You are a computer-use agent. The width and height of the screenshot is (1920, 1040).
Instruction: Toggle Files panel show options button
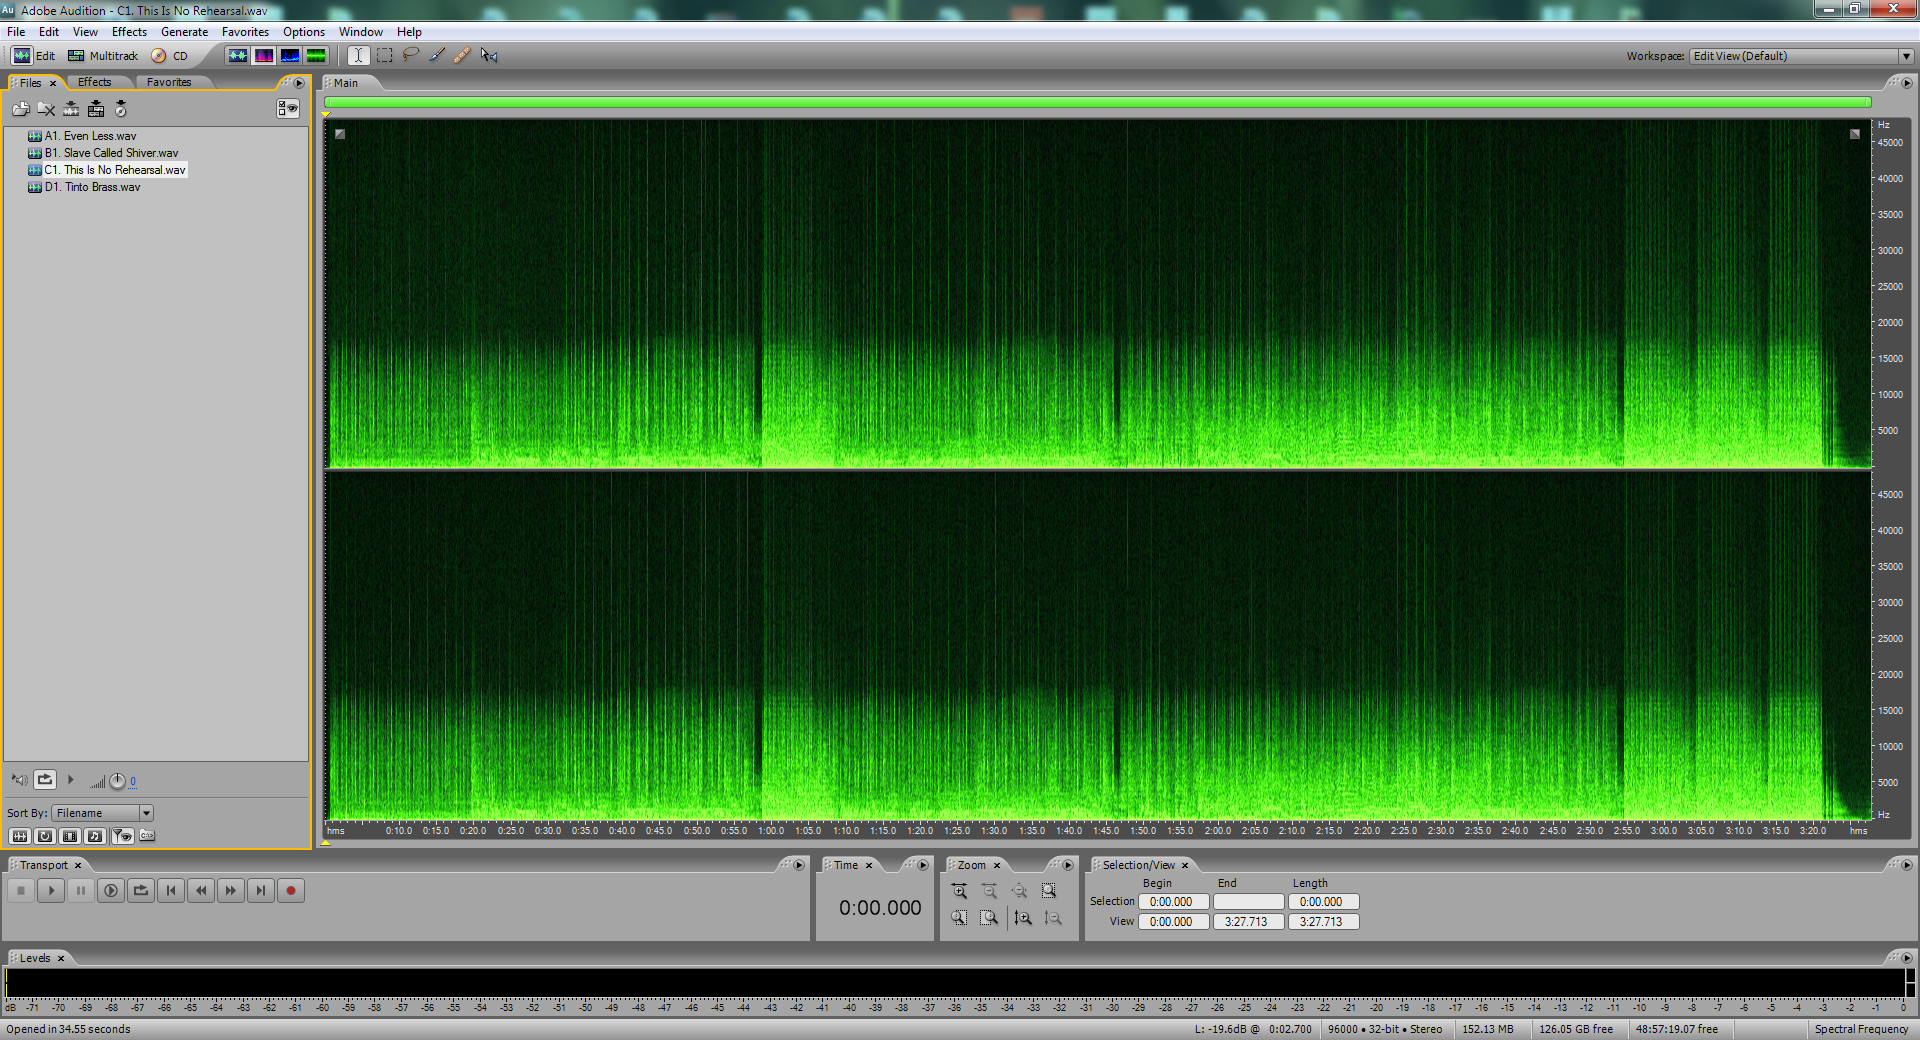click(x=288, y=109)
